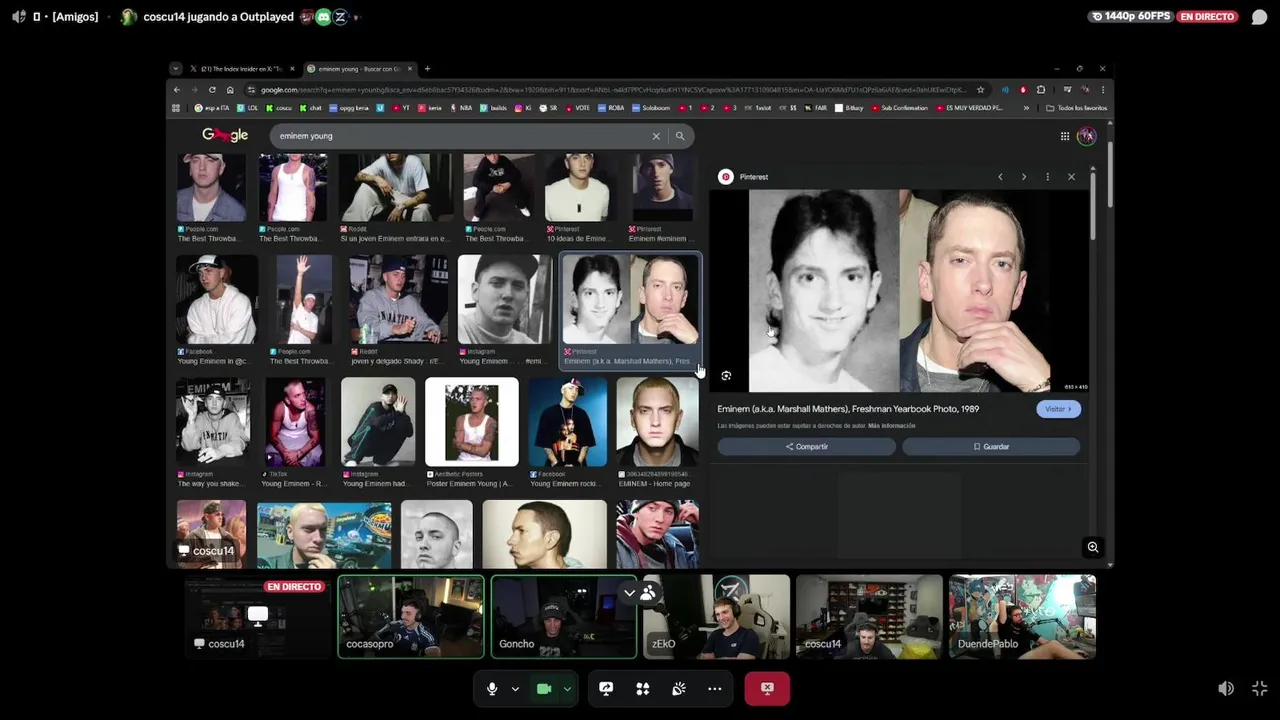1280x720 pixels.
Task: Click the Compartir button
Action: point(806,447)
